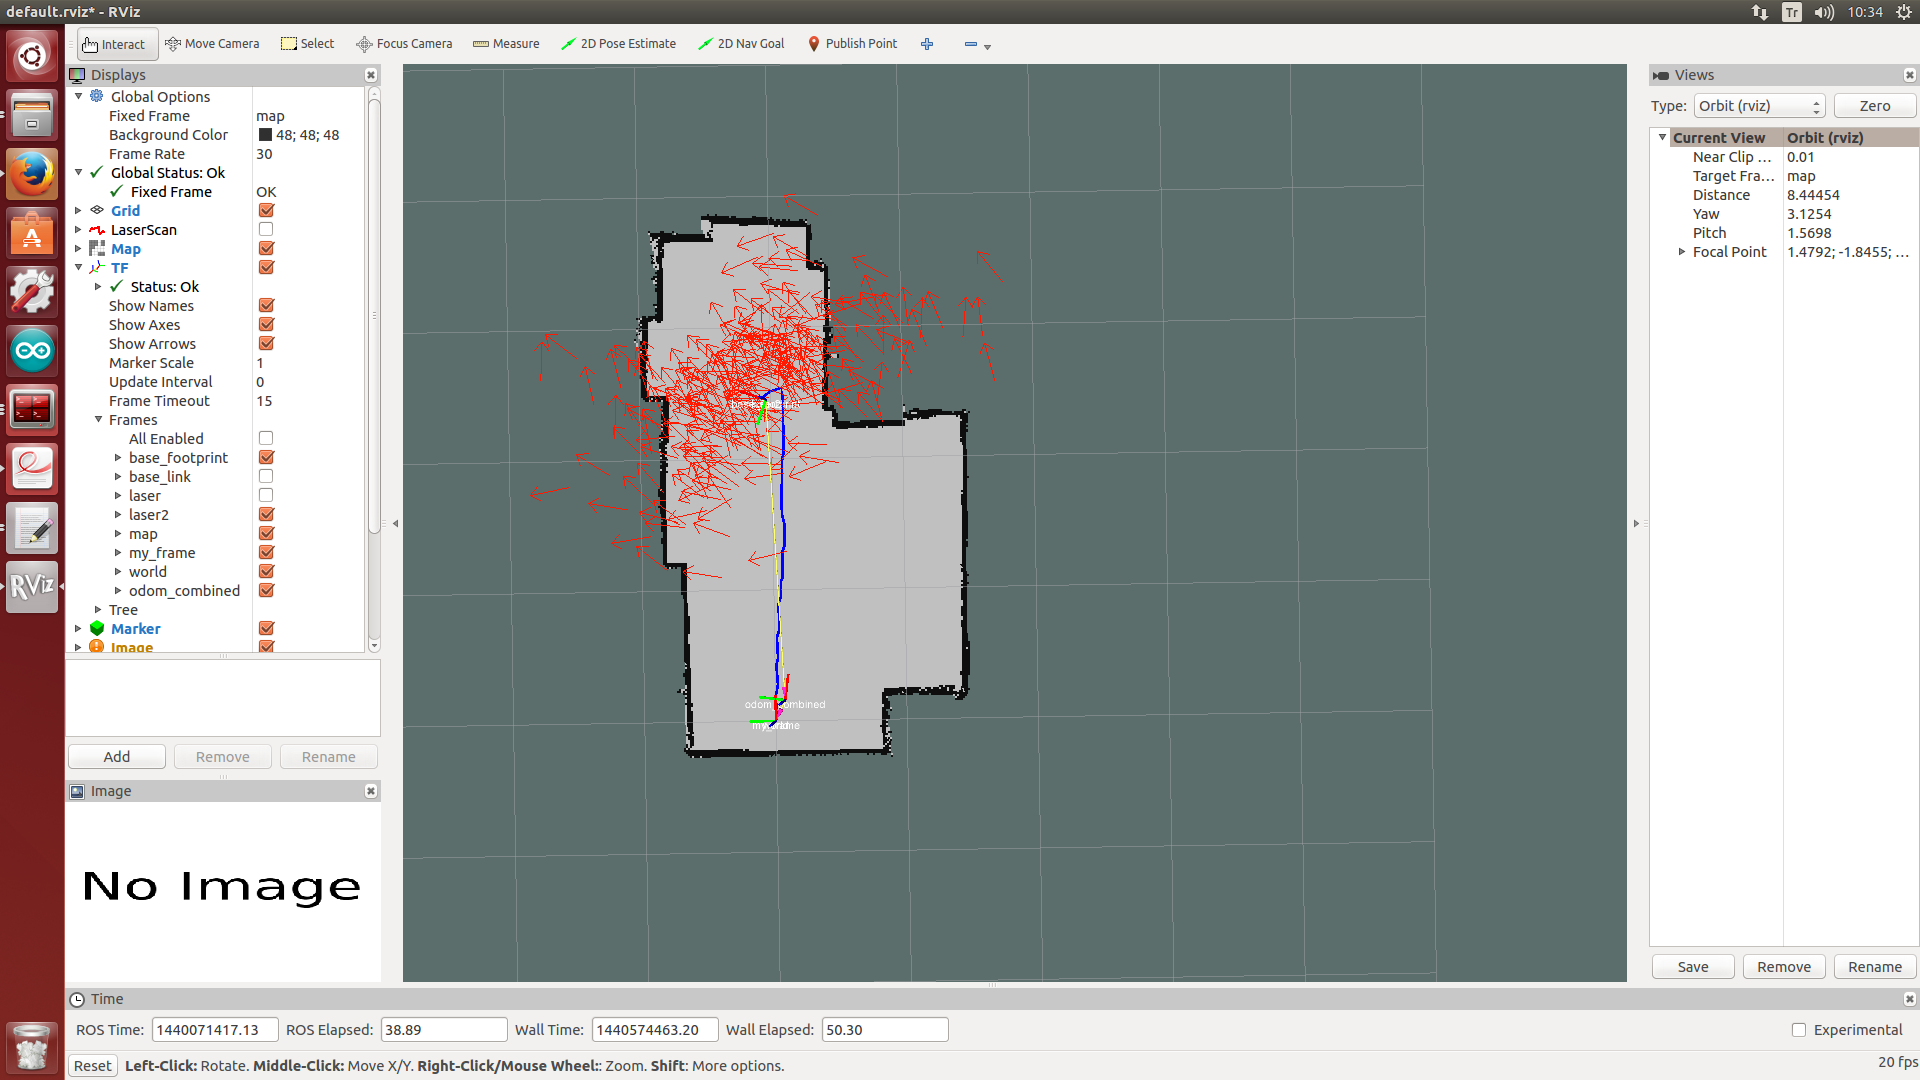Image resolution: width=1920 pixels, height=1080 pixels.
Task: Close the Time panel
Action: [1909, 999]
